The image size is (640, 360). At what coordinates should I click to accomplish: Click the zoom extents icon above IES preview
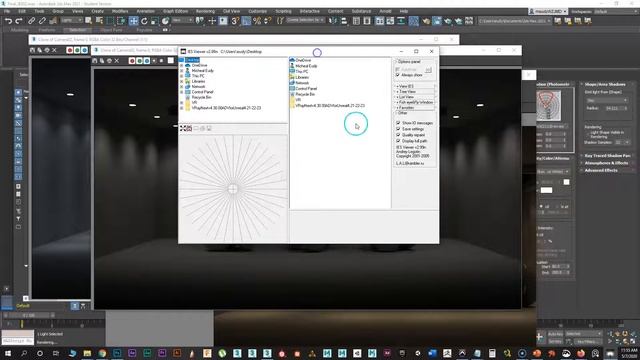pos(183,128)
